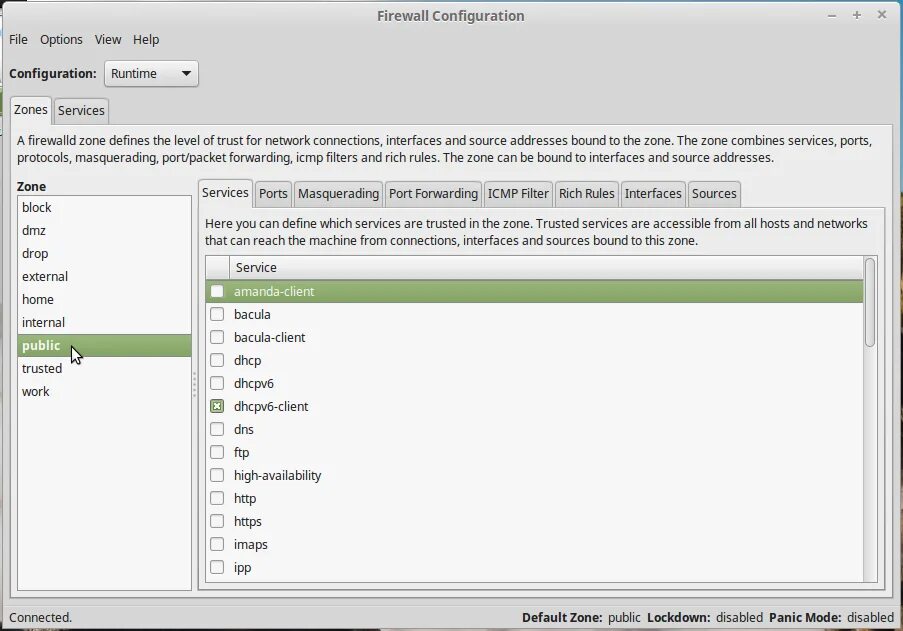Screen dimensions: 903x631
Task: Enable the http service for public zone
Action: click(x=217, y=498)
